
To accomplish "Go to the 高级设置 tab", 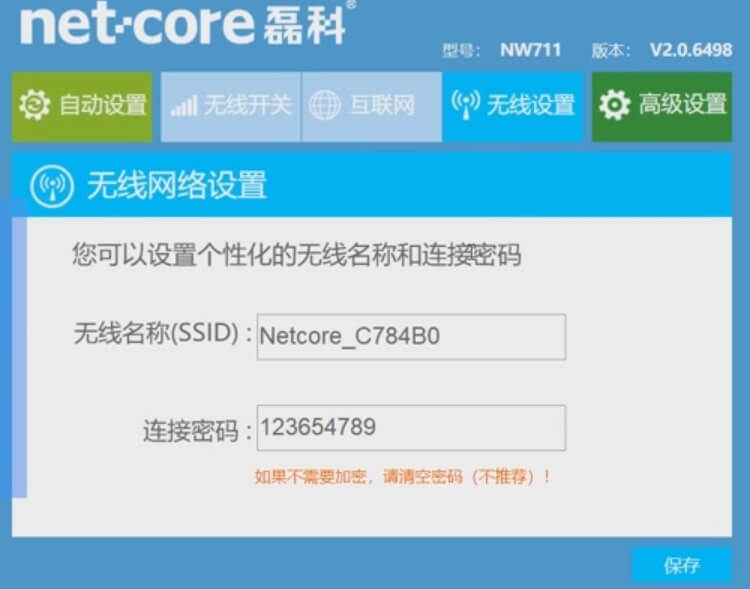I will pyautogui.click(x=662, y=107).
